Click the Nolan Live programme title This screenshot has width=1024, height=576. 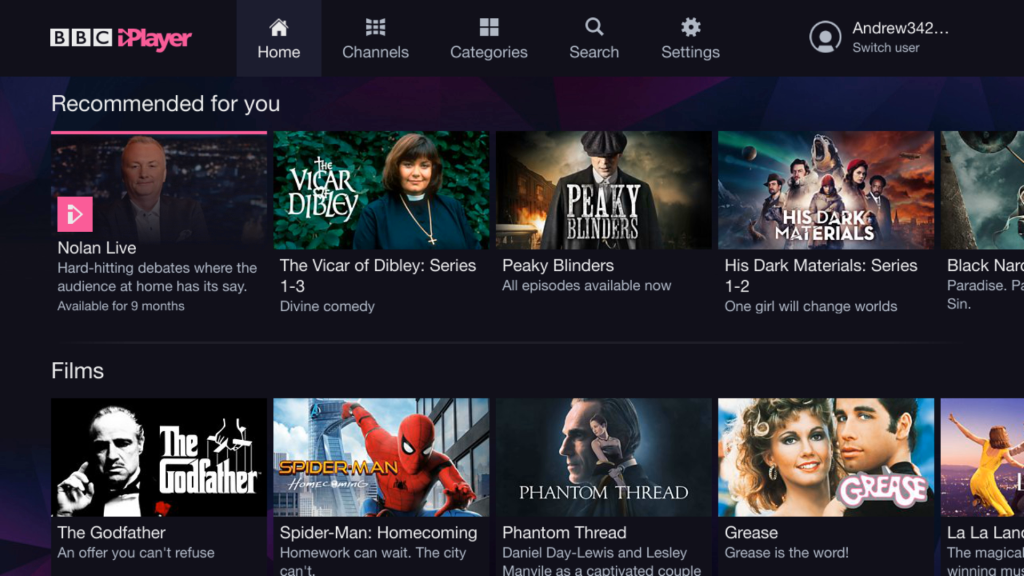pyautogui.click(x=97, y=248)
